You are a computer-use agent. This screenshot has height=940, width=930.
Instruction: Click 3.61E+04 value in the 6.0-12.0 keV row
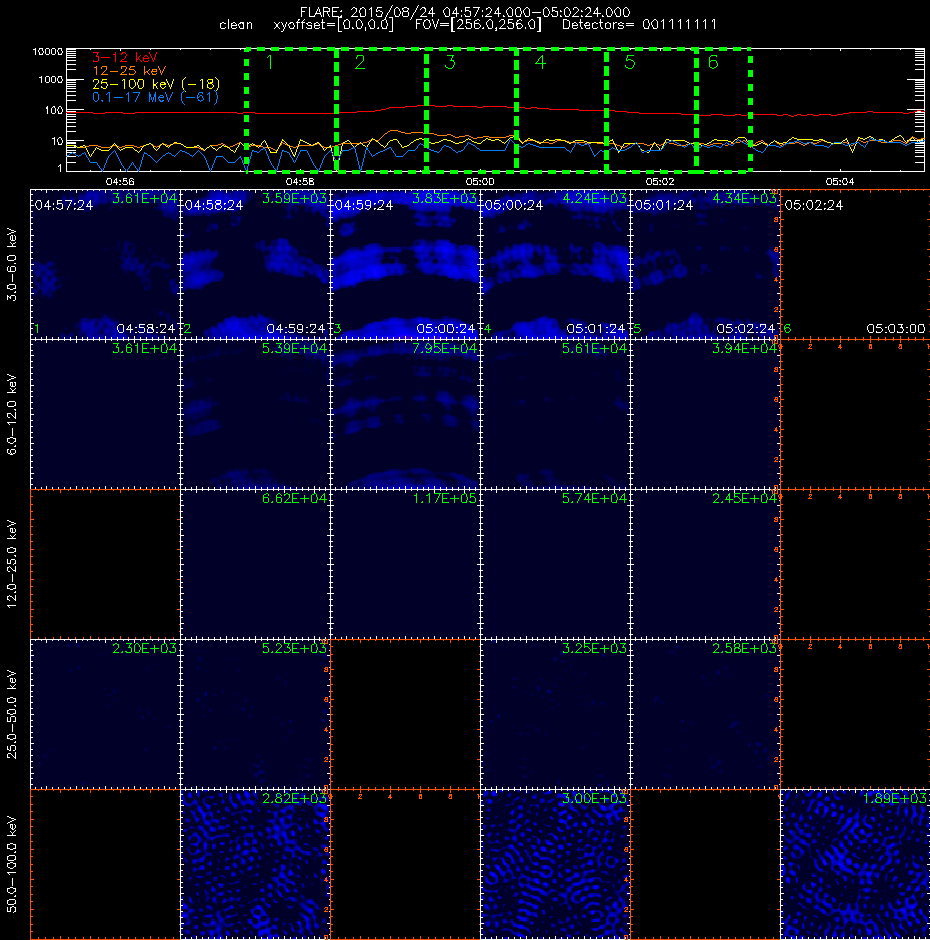point(145,348)
